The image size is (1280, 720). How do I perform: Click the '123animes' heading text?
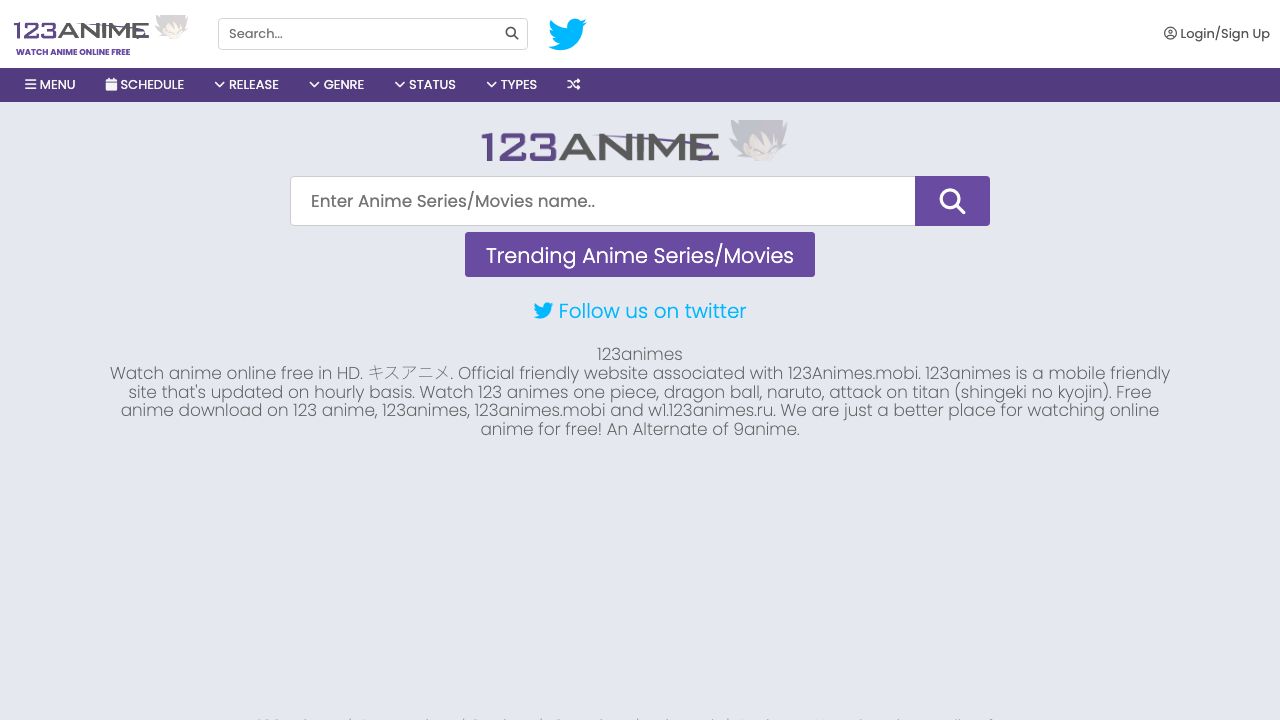click(640, 354)
